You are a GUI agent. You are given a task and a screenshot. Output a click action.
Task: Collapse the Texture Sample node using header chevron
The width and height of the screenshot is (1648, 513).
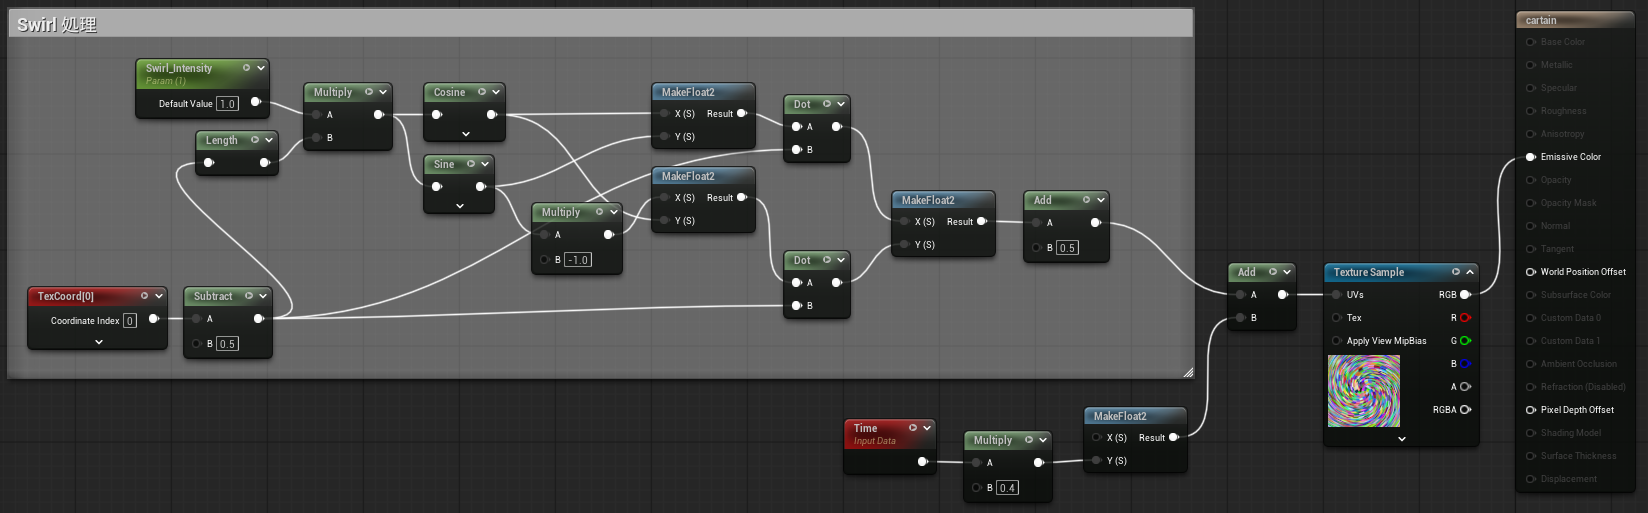1470,272
